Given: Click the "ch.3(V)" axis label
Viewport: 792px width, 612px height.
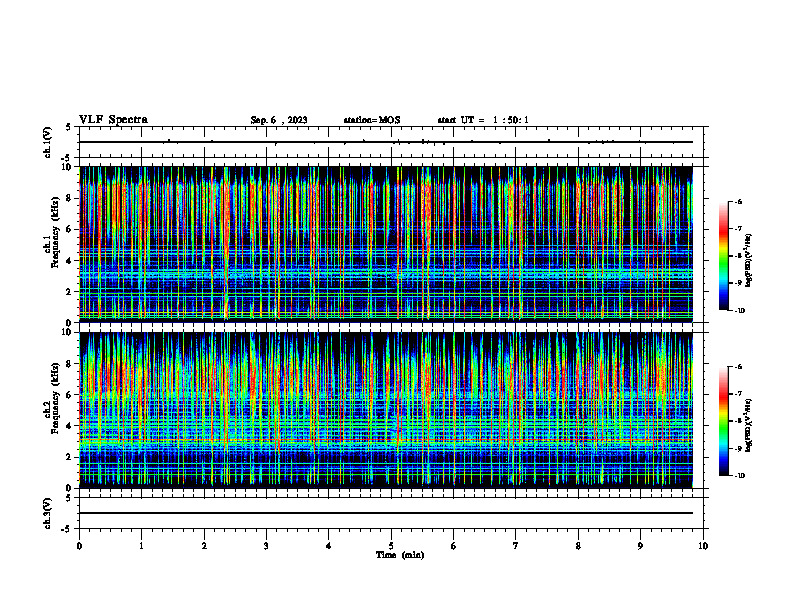Looking at the screenshot, I should [x=47, y=514].
